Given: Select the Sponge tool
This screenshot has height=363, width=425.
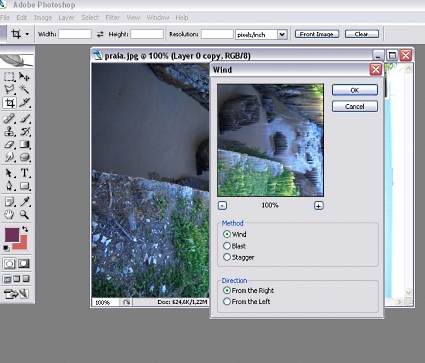Looking at the screenshot, I should (x=24, y=157).
